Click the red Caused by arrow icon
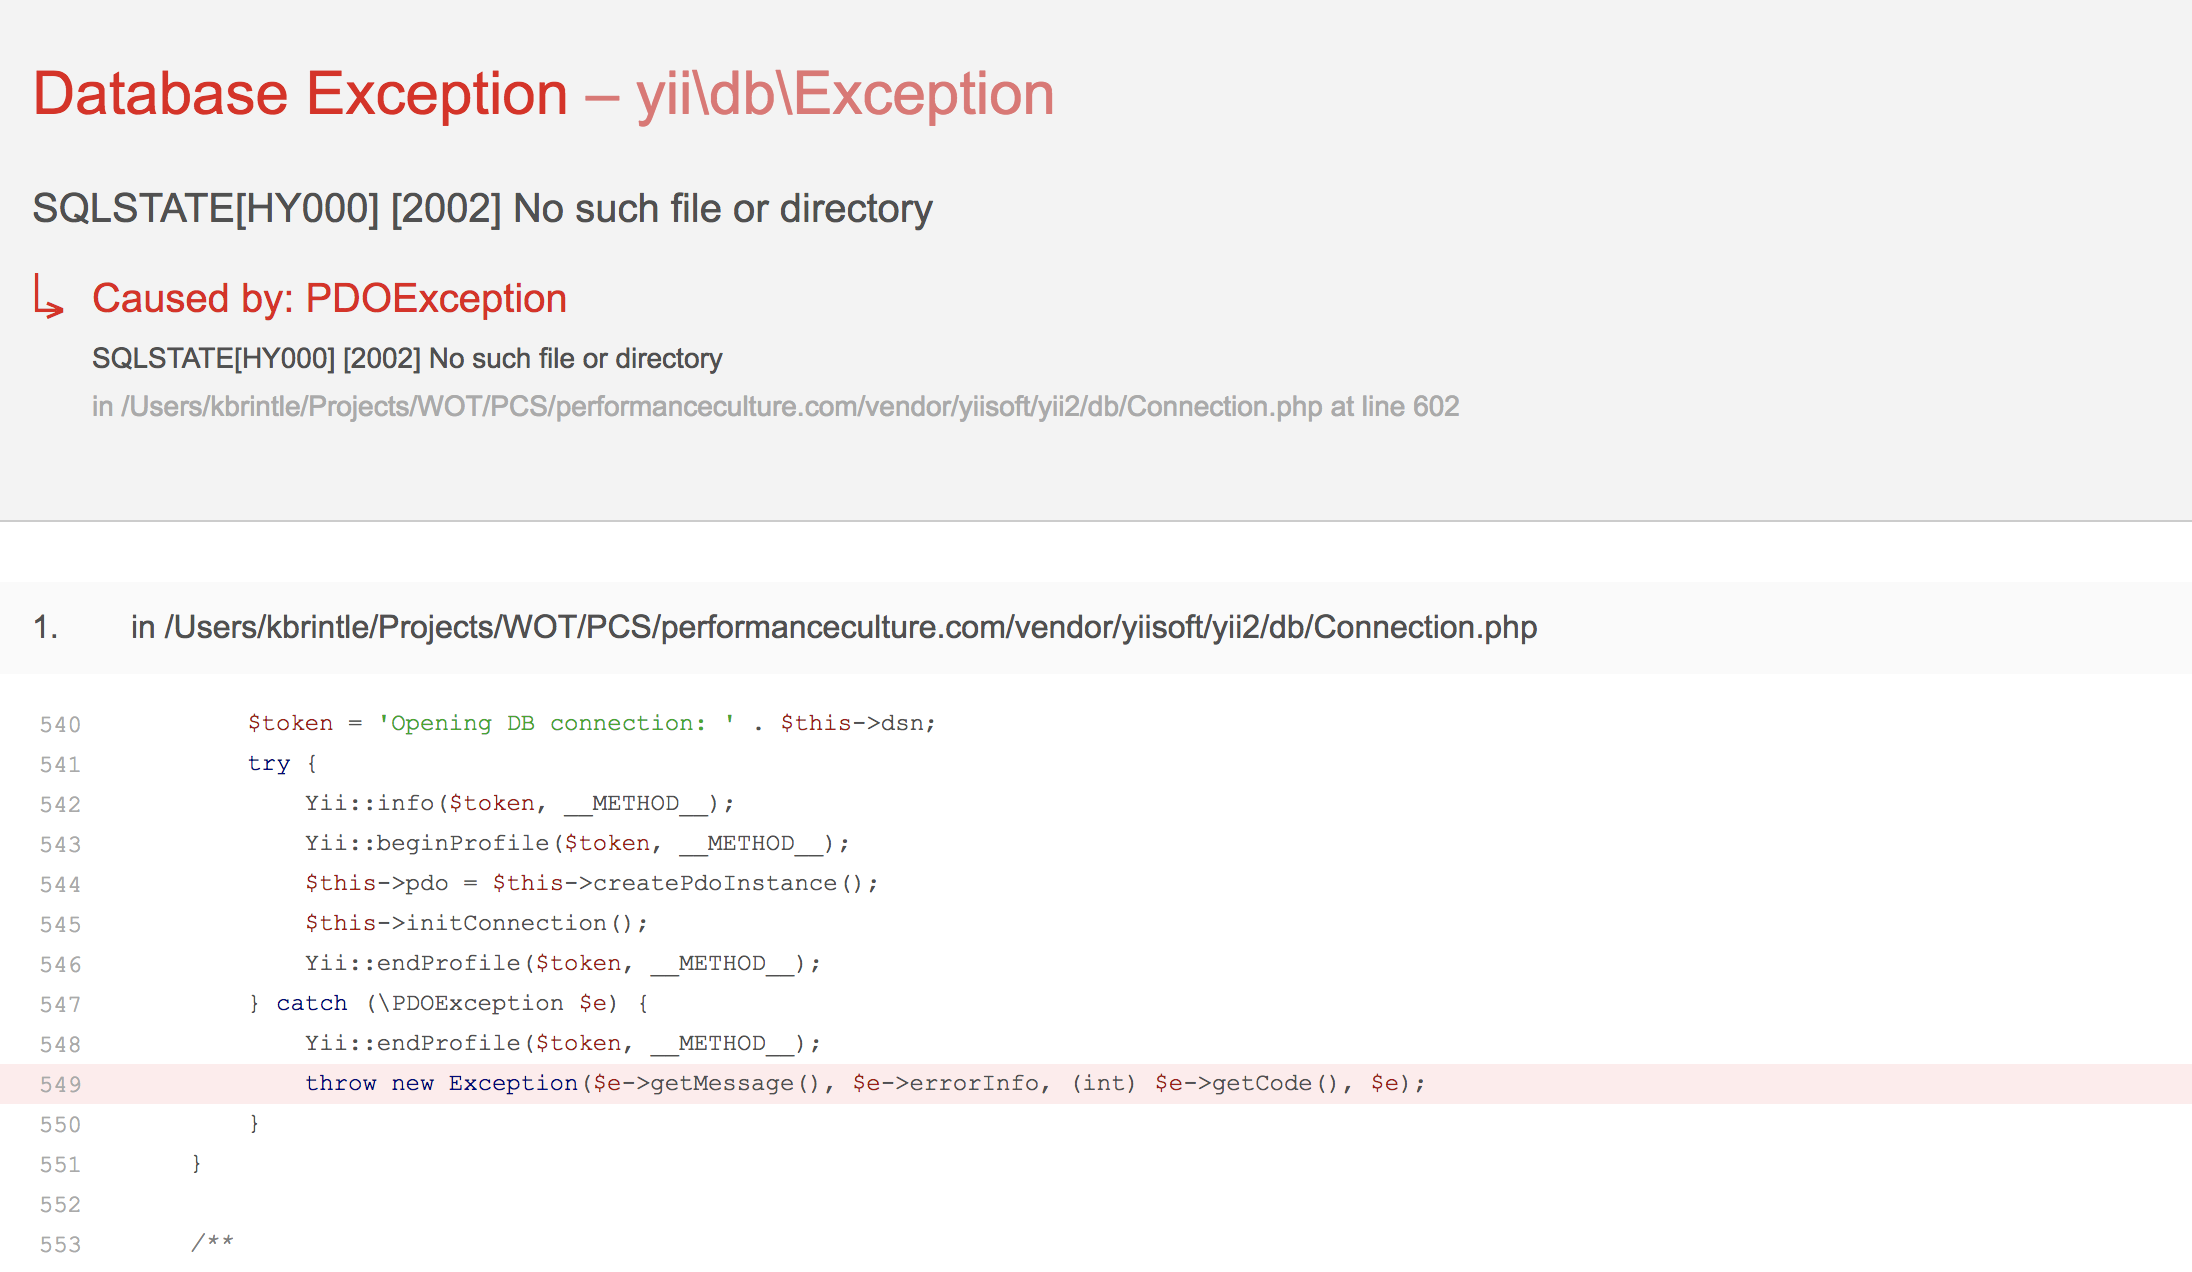This screenshot has height=1272, width=2192. tap(49, 297)
